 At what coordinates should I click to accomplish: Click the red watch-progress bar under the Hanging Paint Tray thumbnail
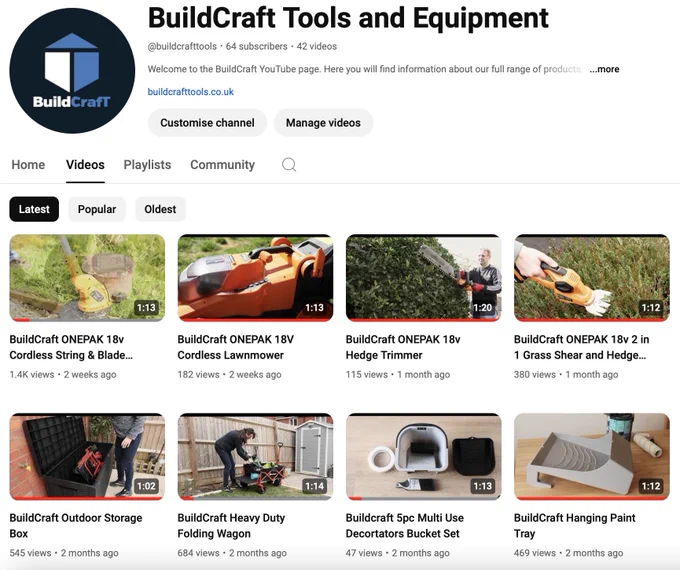pyautogui.click(x=592, y=498)
